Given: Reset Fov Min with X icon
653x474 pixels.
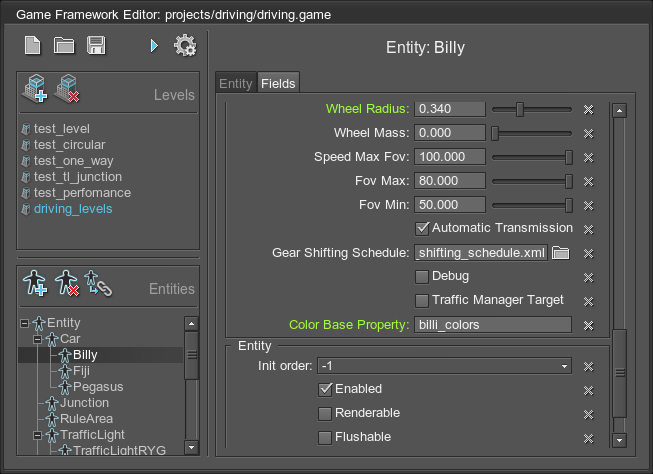Looking at the screenshot, I should [588, 205].
